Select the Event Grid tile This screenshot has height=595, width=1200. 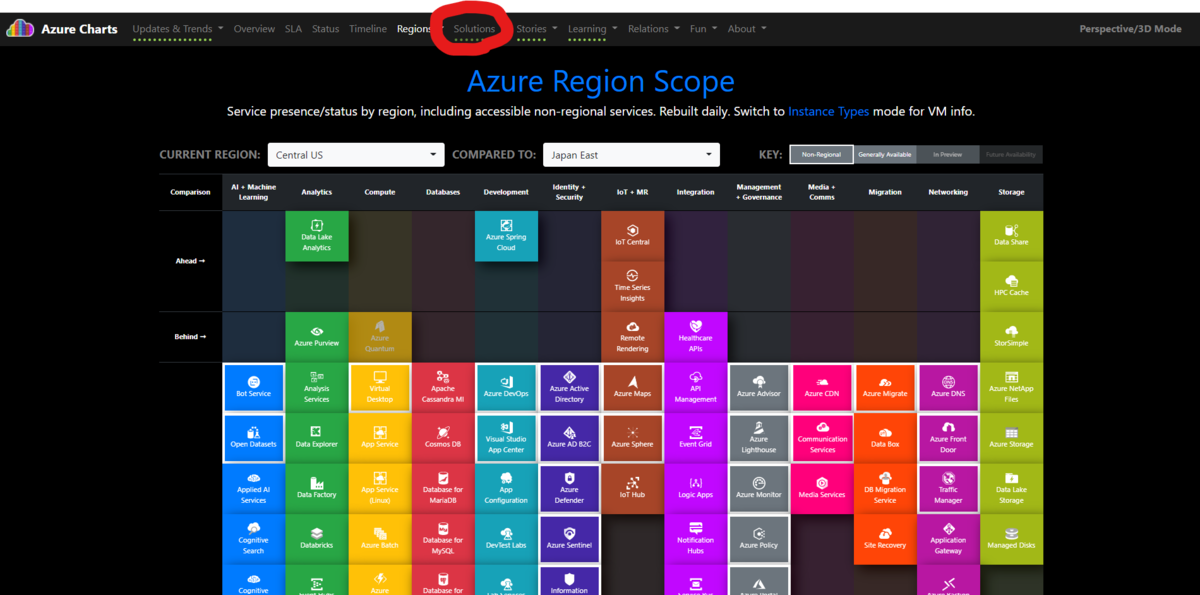click(695, 438)
